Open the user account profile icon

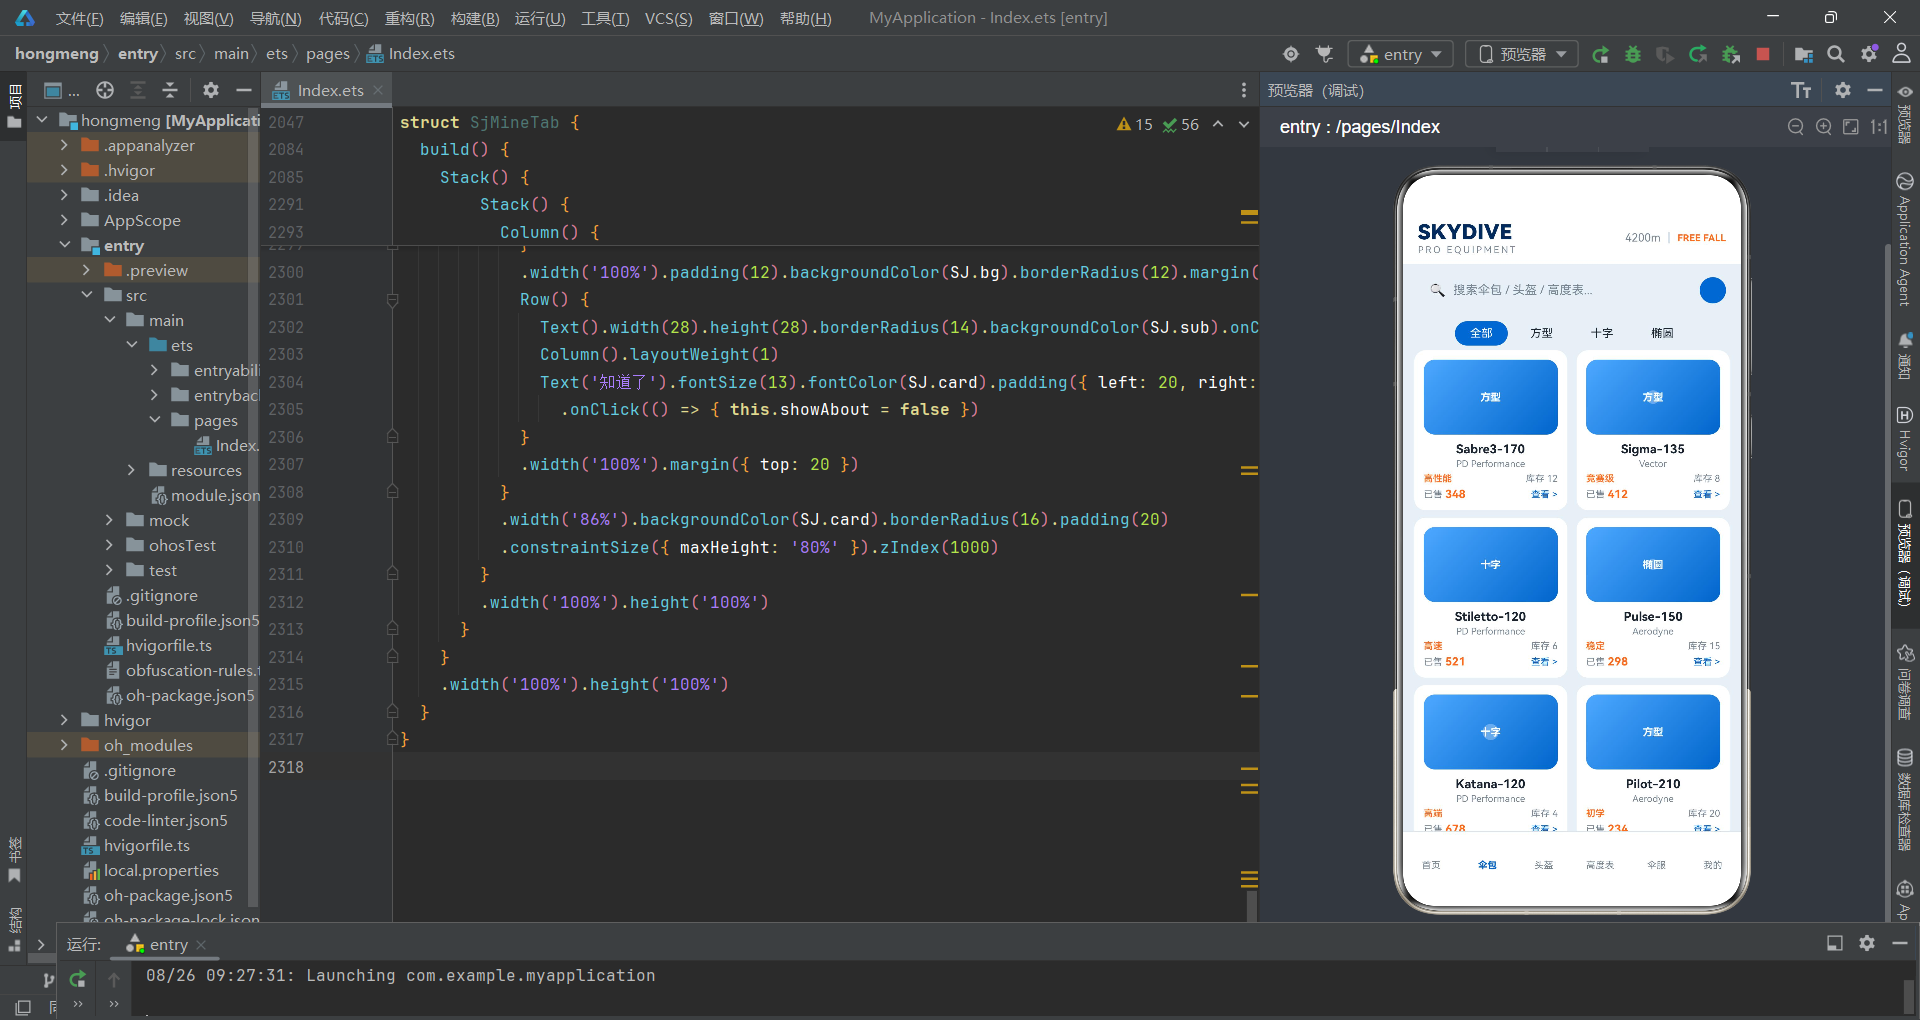1902,54
